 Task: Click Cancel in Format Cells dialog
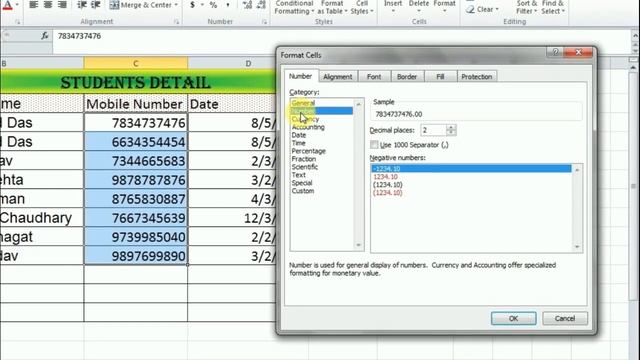(x=565, y=318)
